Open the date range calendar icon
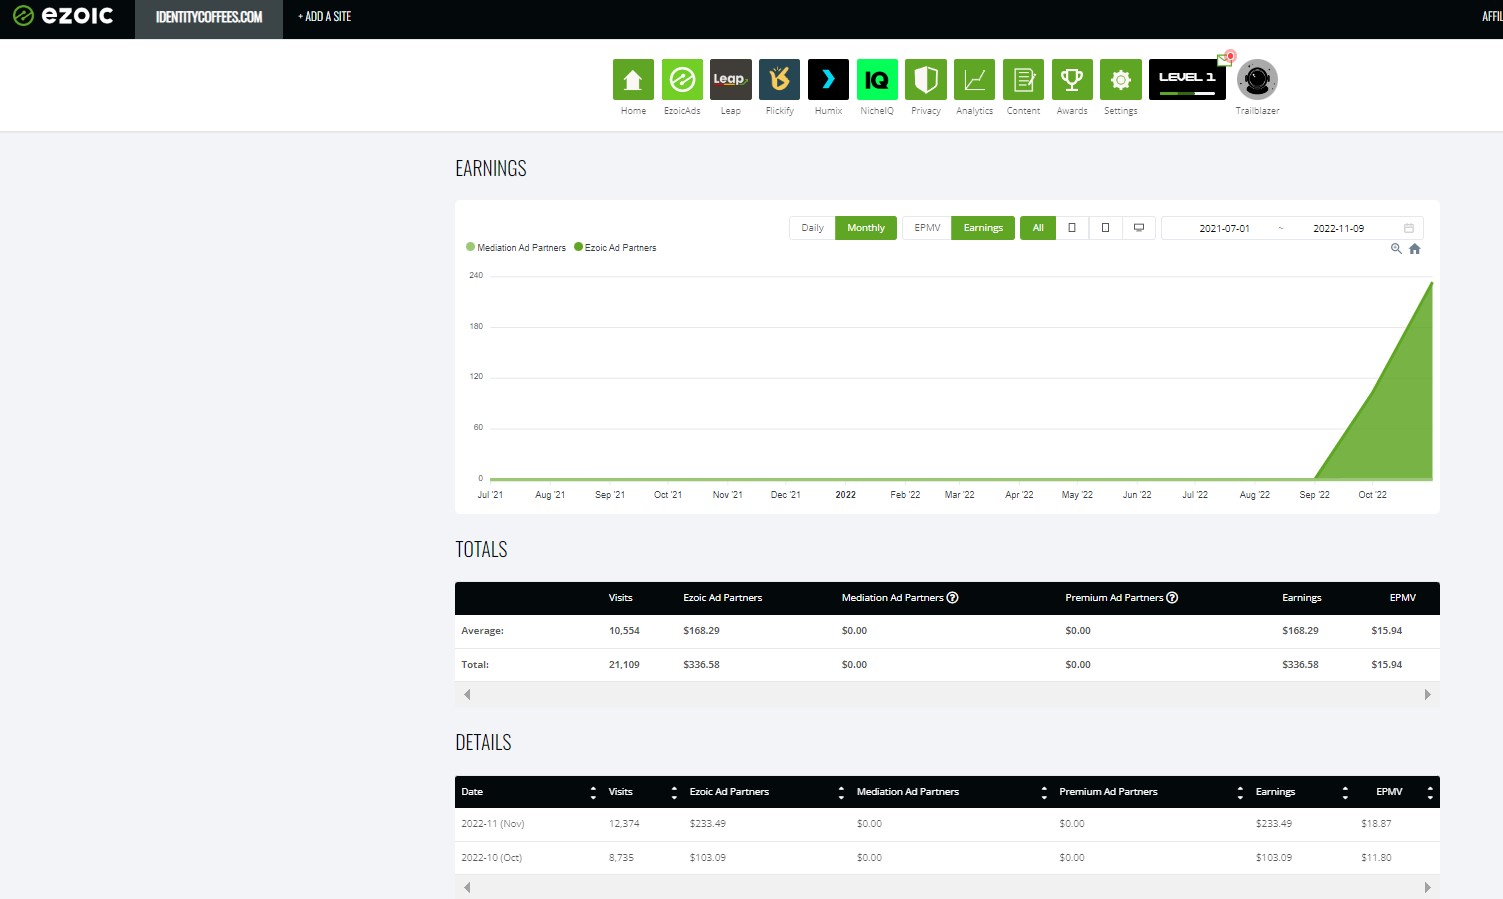This screenshot has width=1503, height=899. click(x=1408, y=228)
